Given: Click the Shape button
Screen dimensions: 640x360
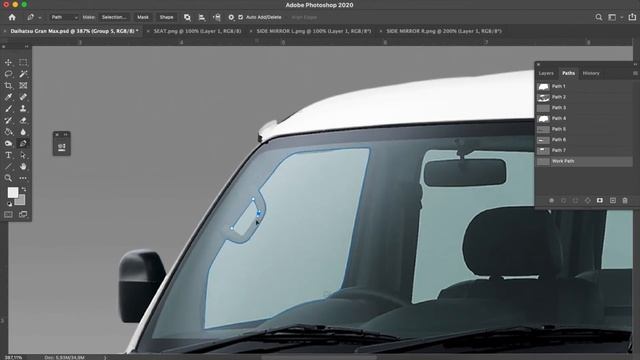Looking at the screenshot, I should click(166, 17).
